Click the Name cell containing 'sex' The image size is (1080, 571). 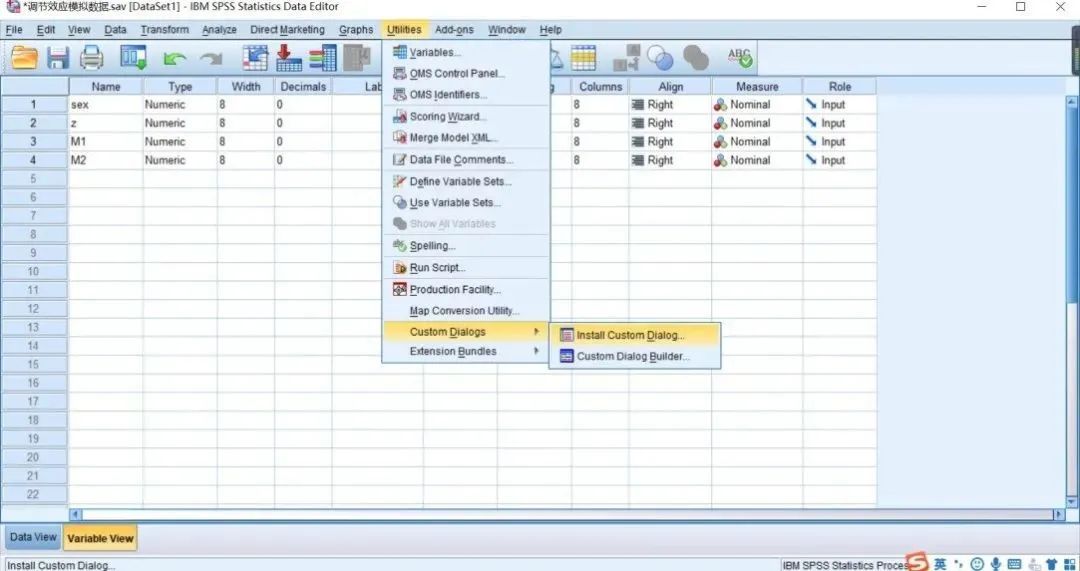coord(105,105)
